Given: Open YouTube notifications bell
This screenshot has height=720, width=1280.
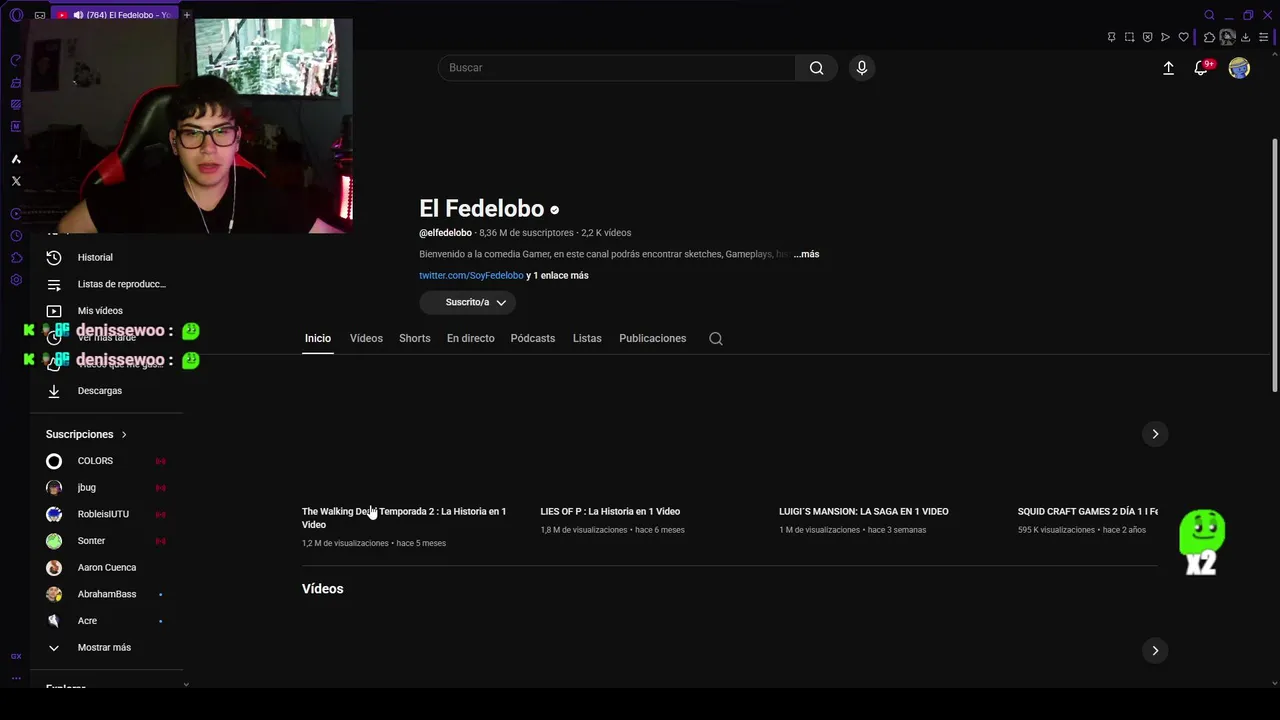Looking at the screenshot, I should click(x=1201, y=68).
